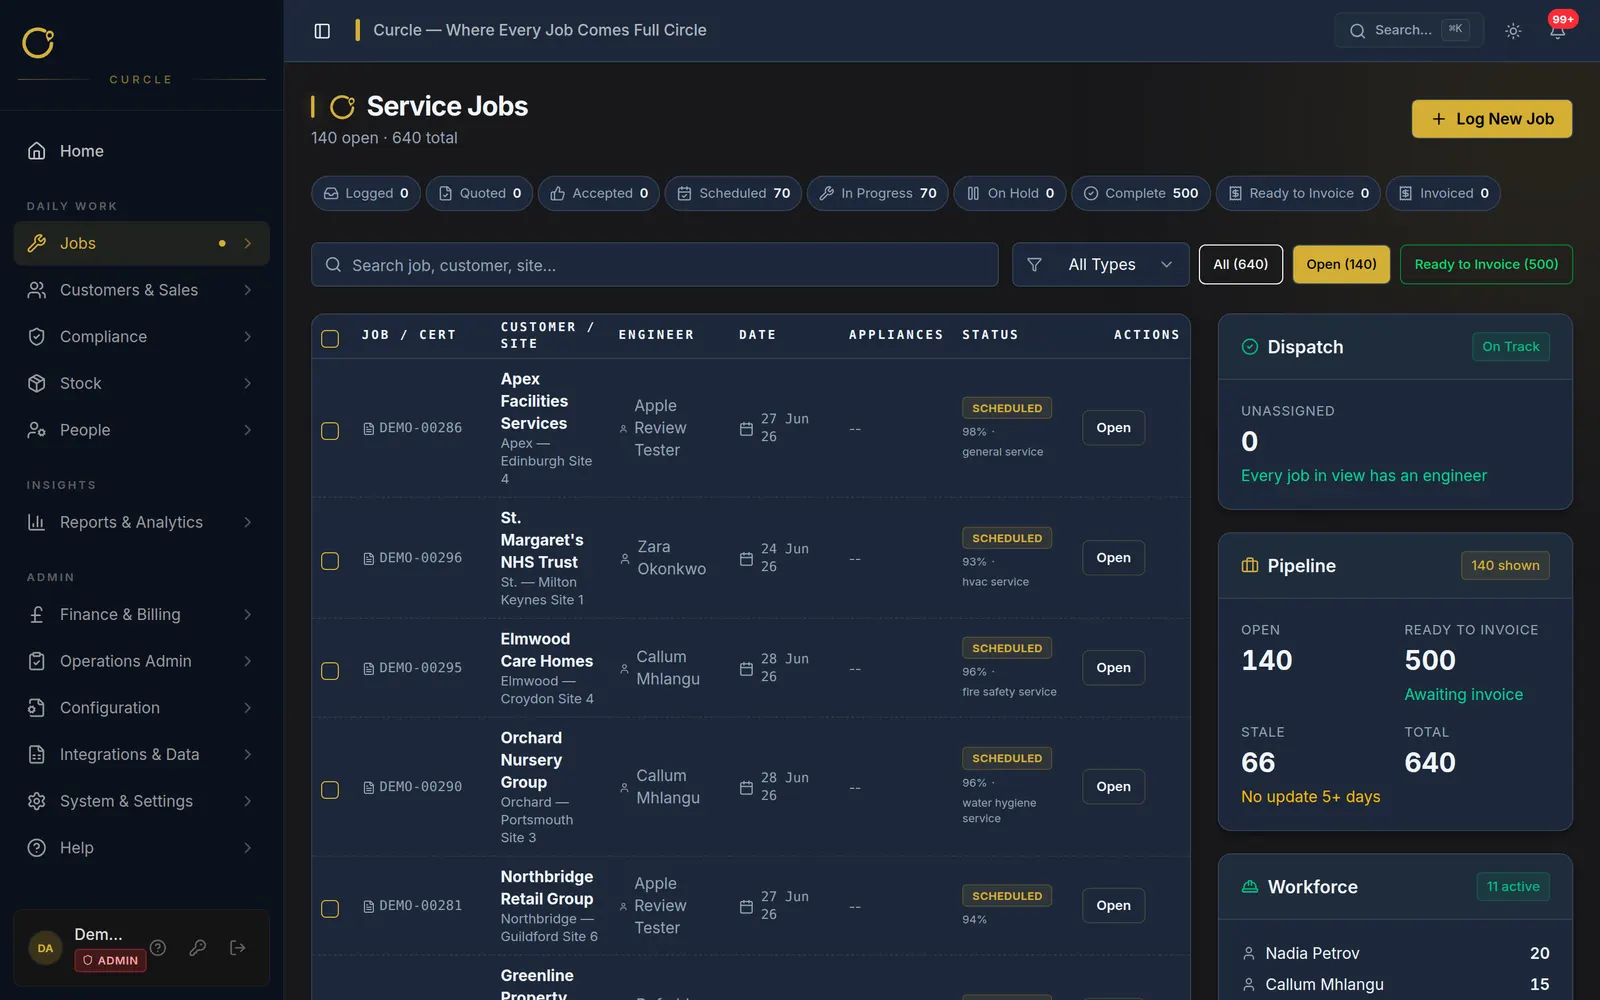The height and width of the screenshot is (1000, 1600).
Task: Click the filter funnel icon
Action: [x=1035, y=265]
